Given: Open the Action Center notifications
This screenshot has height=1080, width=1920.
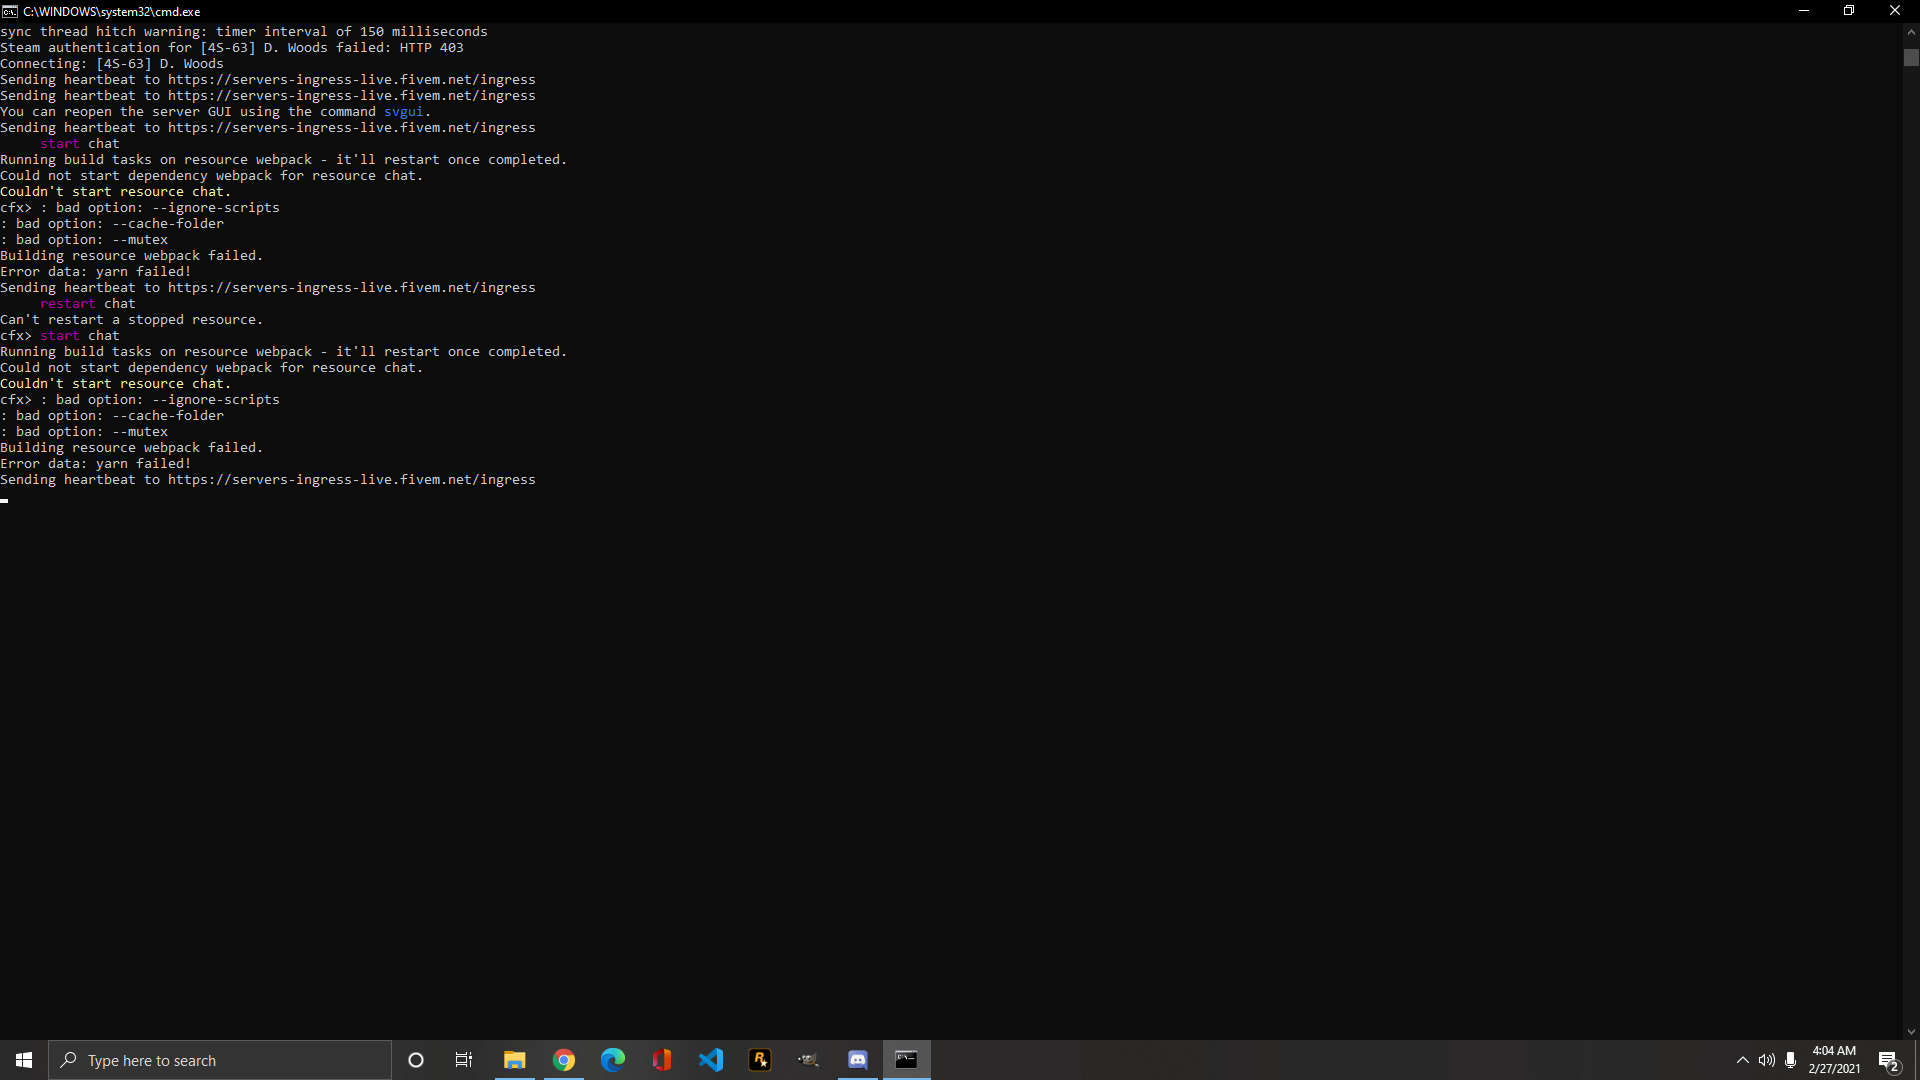Looking at the screenshot, I should pyautogui.click(x=1889, y=1060).
